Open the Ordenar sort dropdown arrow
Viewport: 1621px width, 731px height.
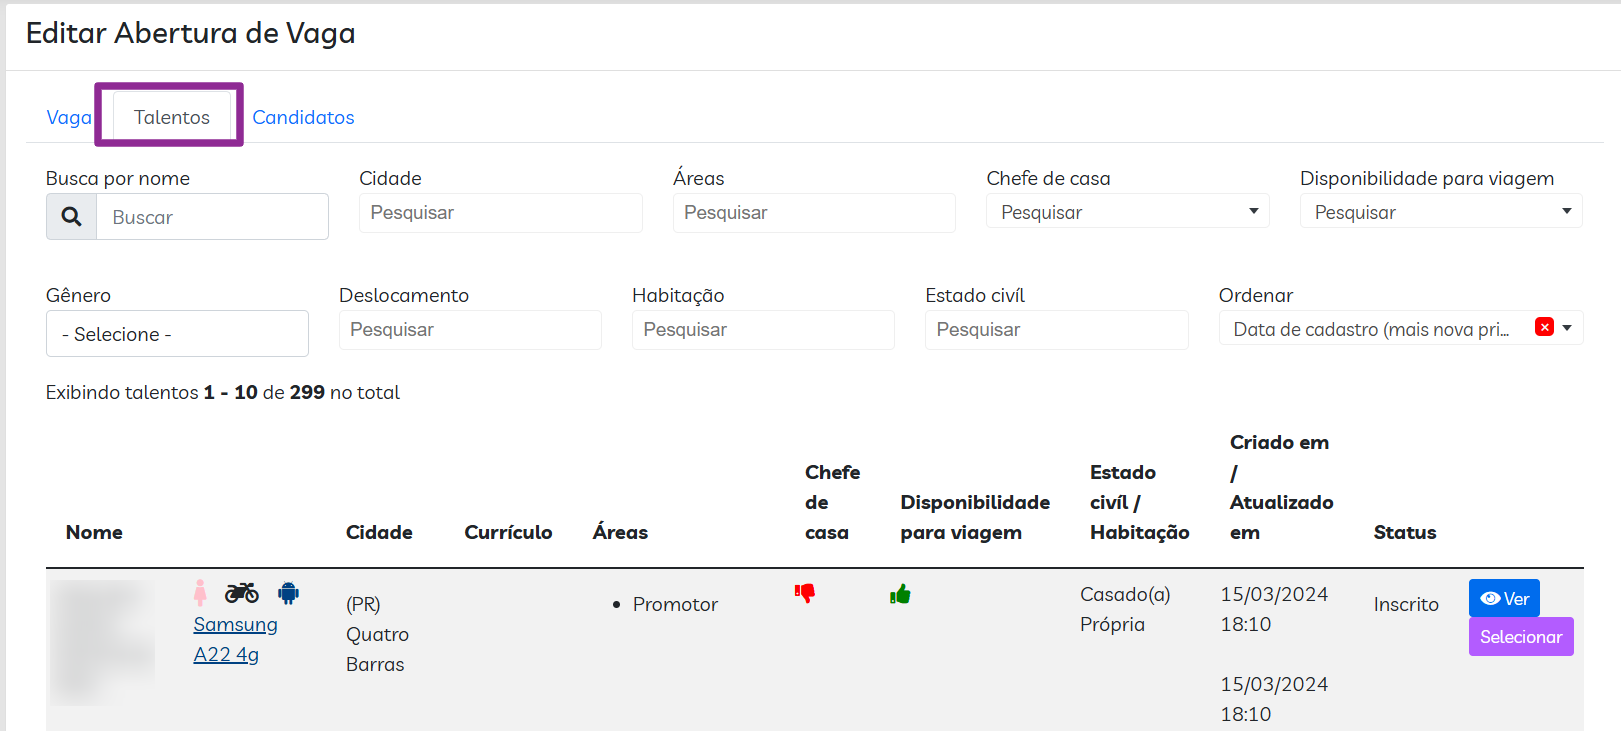coord(1567,328)
